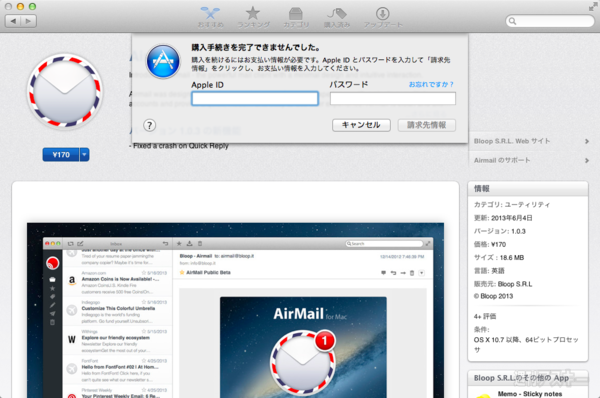Go back with the left arrow button
Viewport: 600px width, 398px height.
[x=13, y=21]
